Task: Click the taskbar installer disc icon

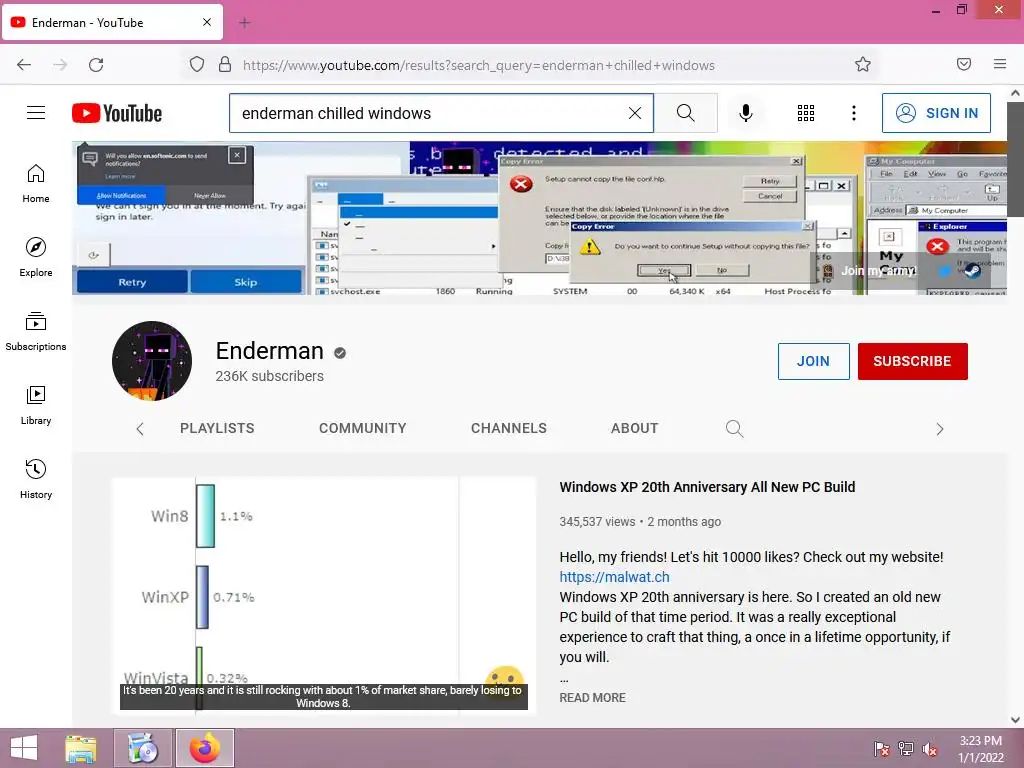Action: coord(143,748)
